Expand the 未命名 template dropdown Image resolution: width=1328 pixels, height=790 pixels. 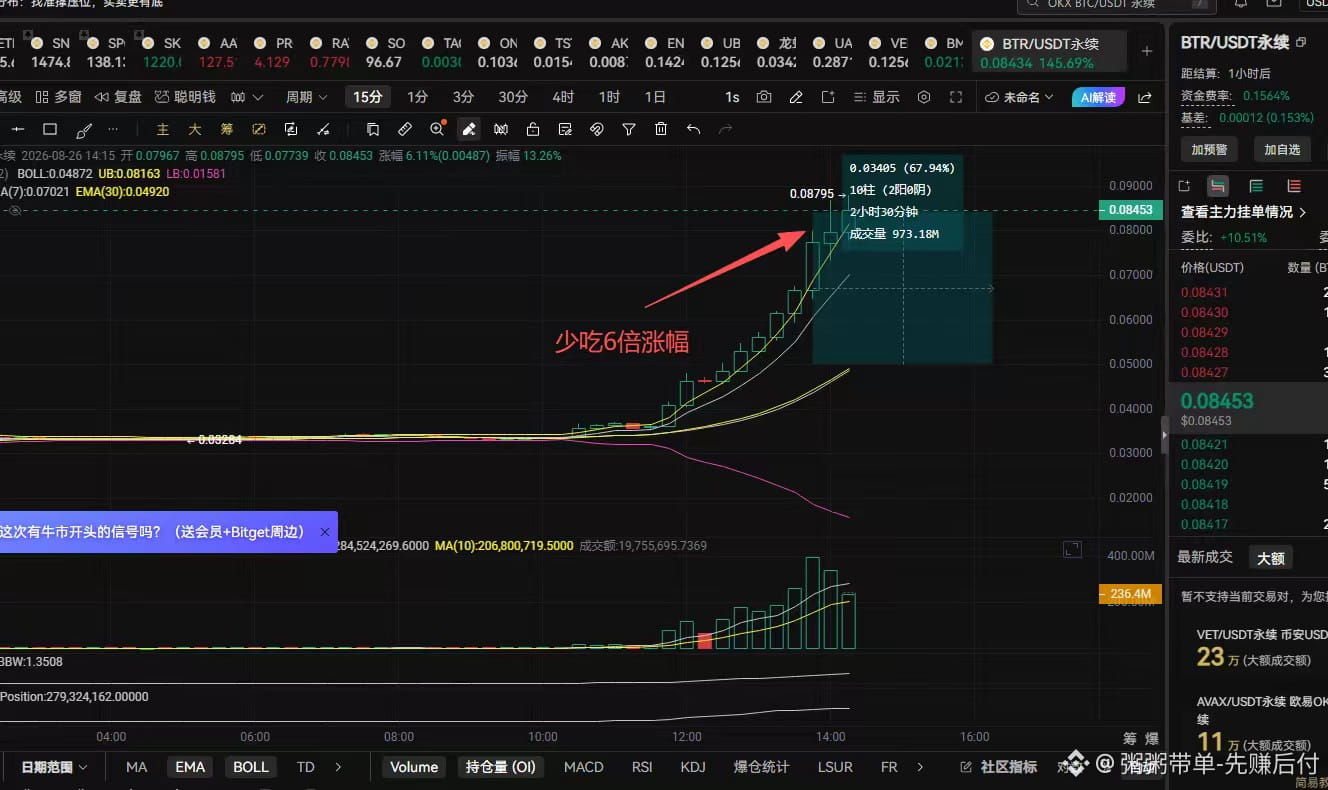1020,97
